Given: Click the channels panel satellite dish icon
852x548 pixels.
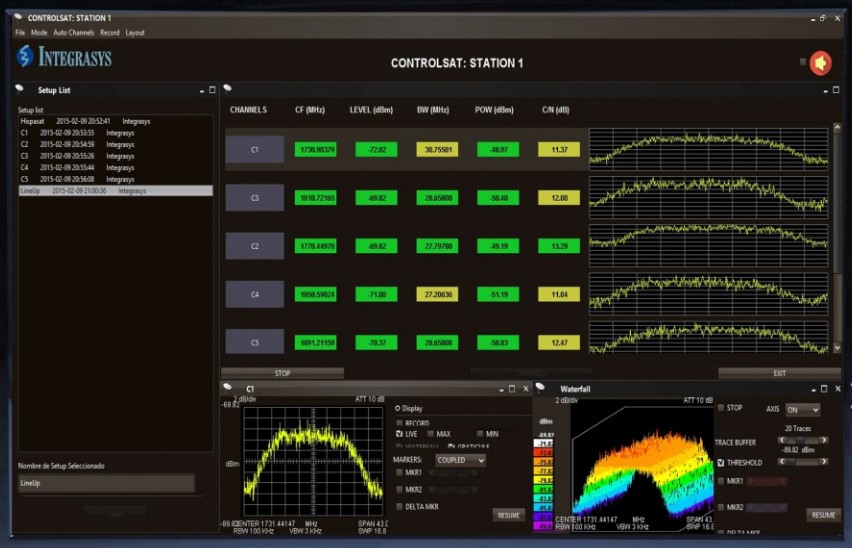Looking at the screenshot, I should [228, 89].
